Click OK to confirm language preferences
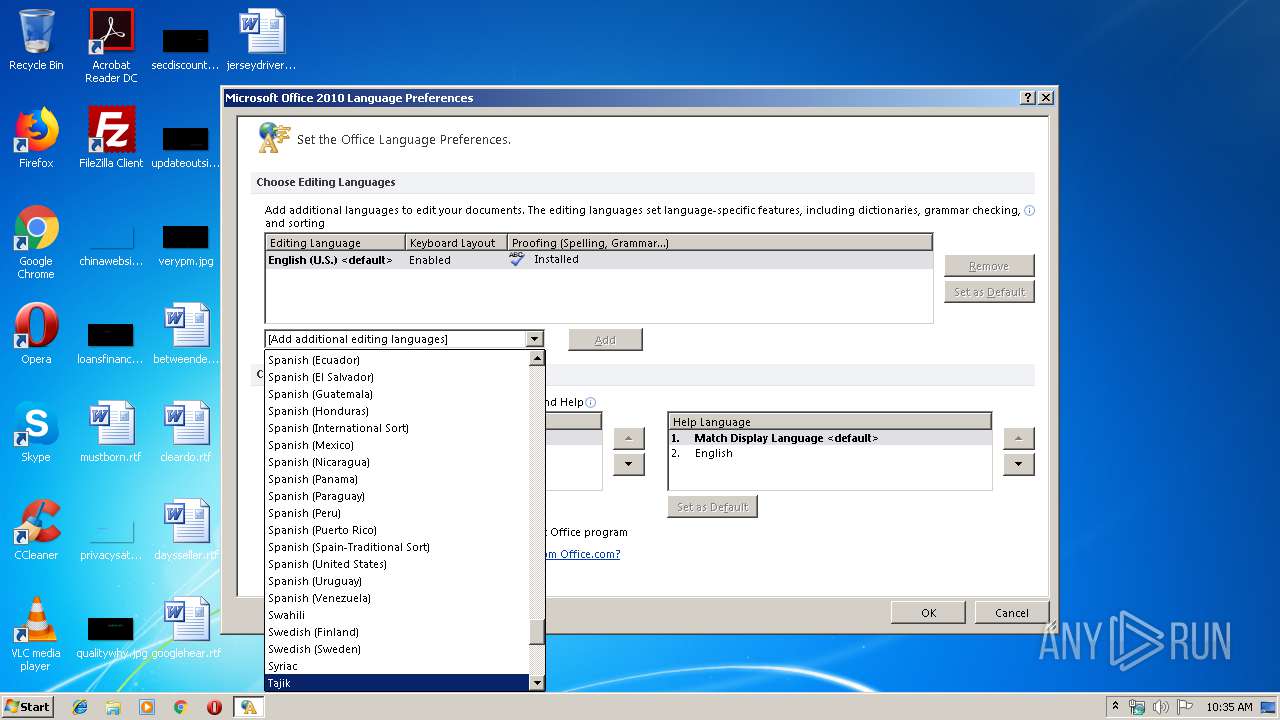1280x720 pixels. click(928, 613)
